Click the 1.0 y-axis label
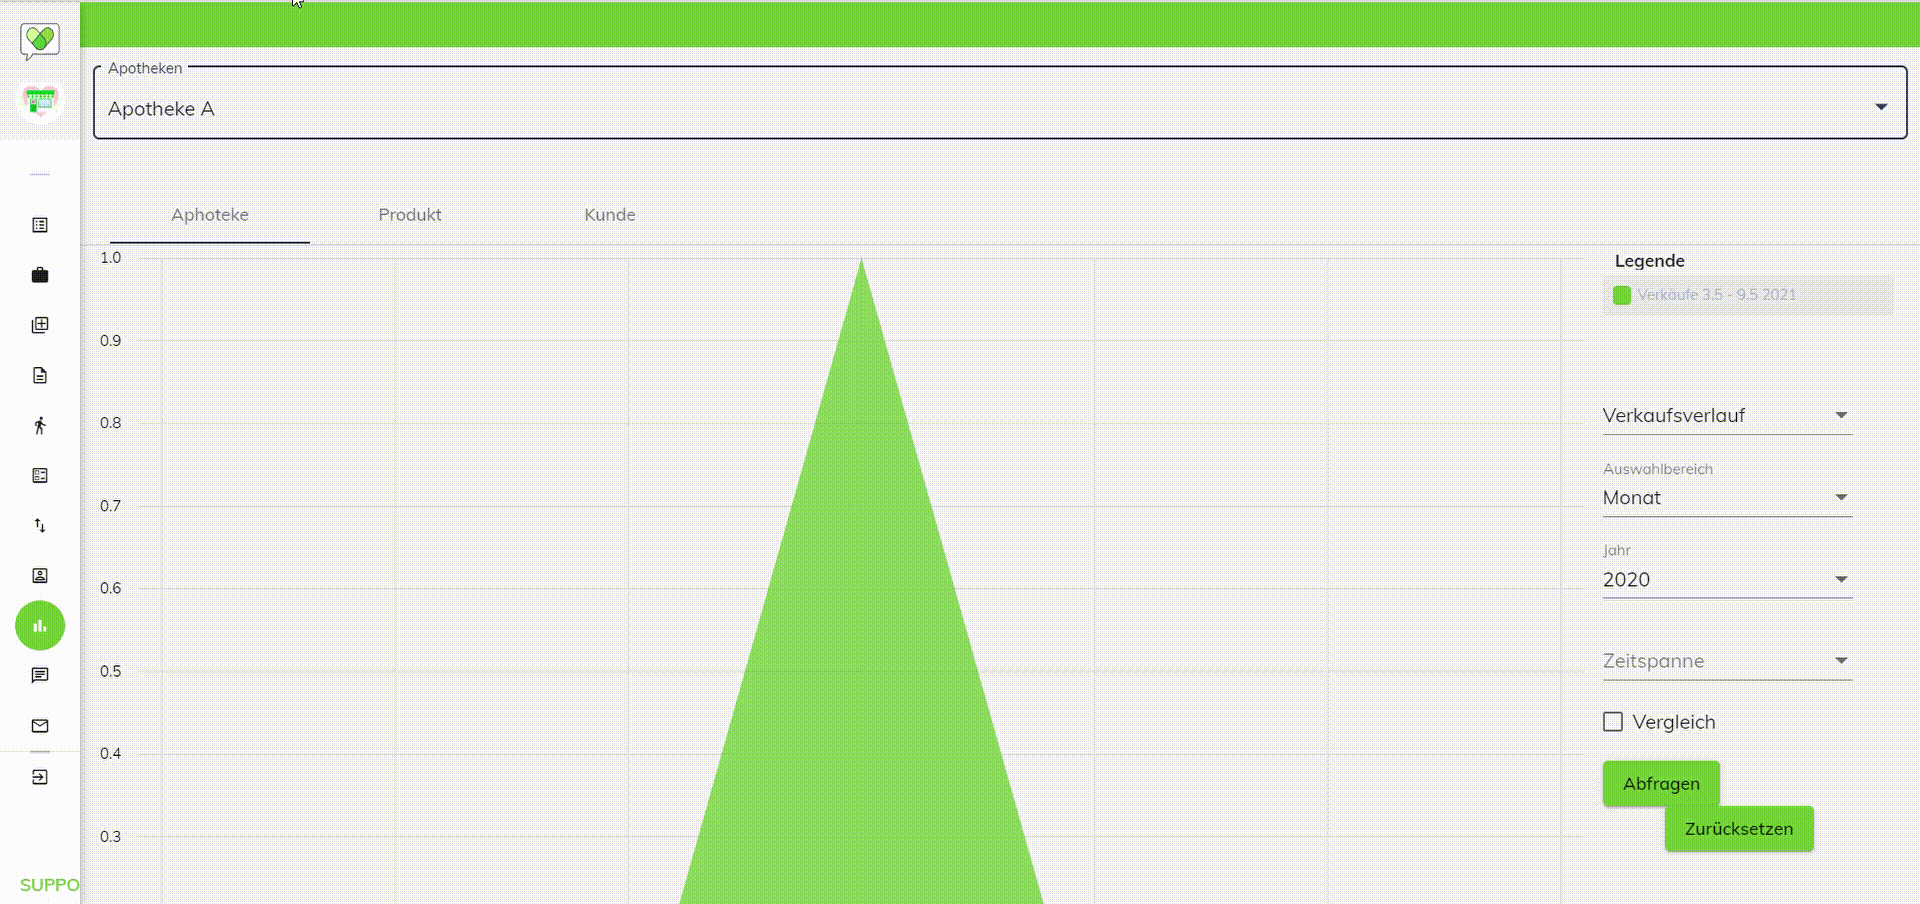Viewport: 1920px width, 904px height. coord(110,258)
